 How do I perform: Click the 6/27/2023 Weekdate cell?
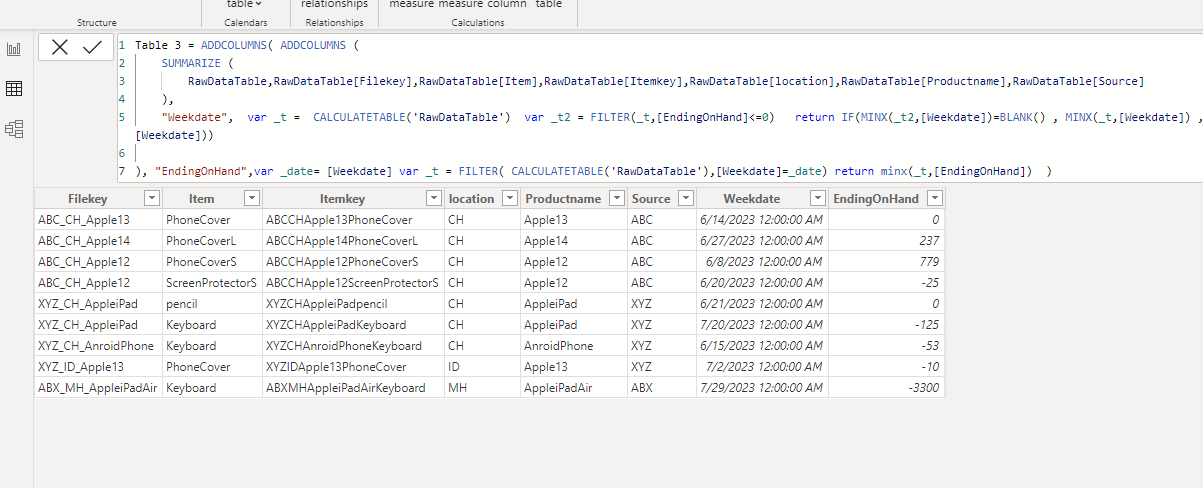click(x=762, y=240)
